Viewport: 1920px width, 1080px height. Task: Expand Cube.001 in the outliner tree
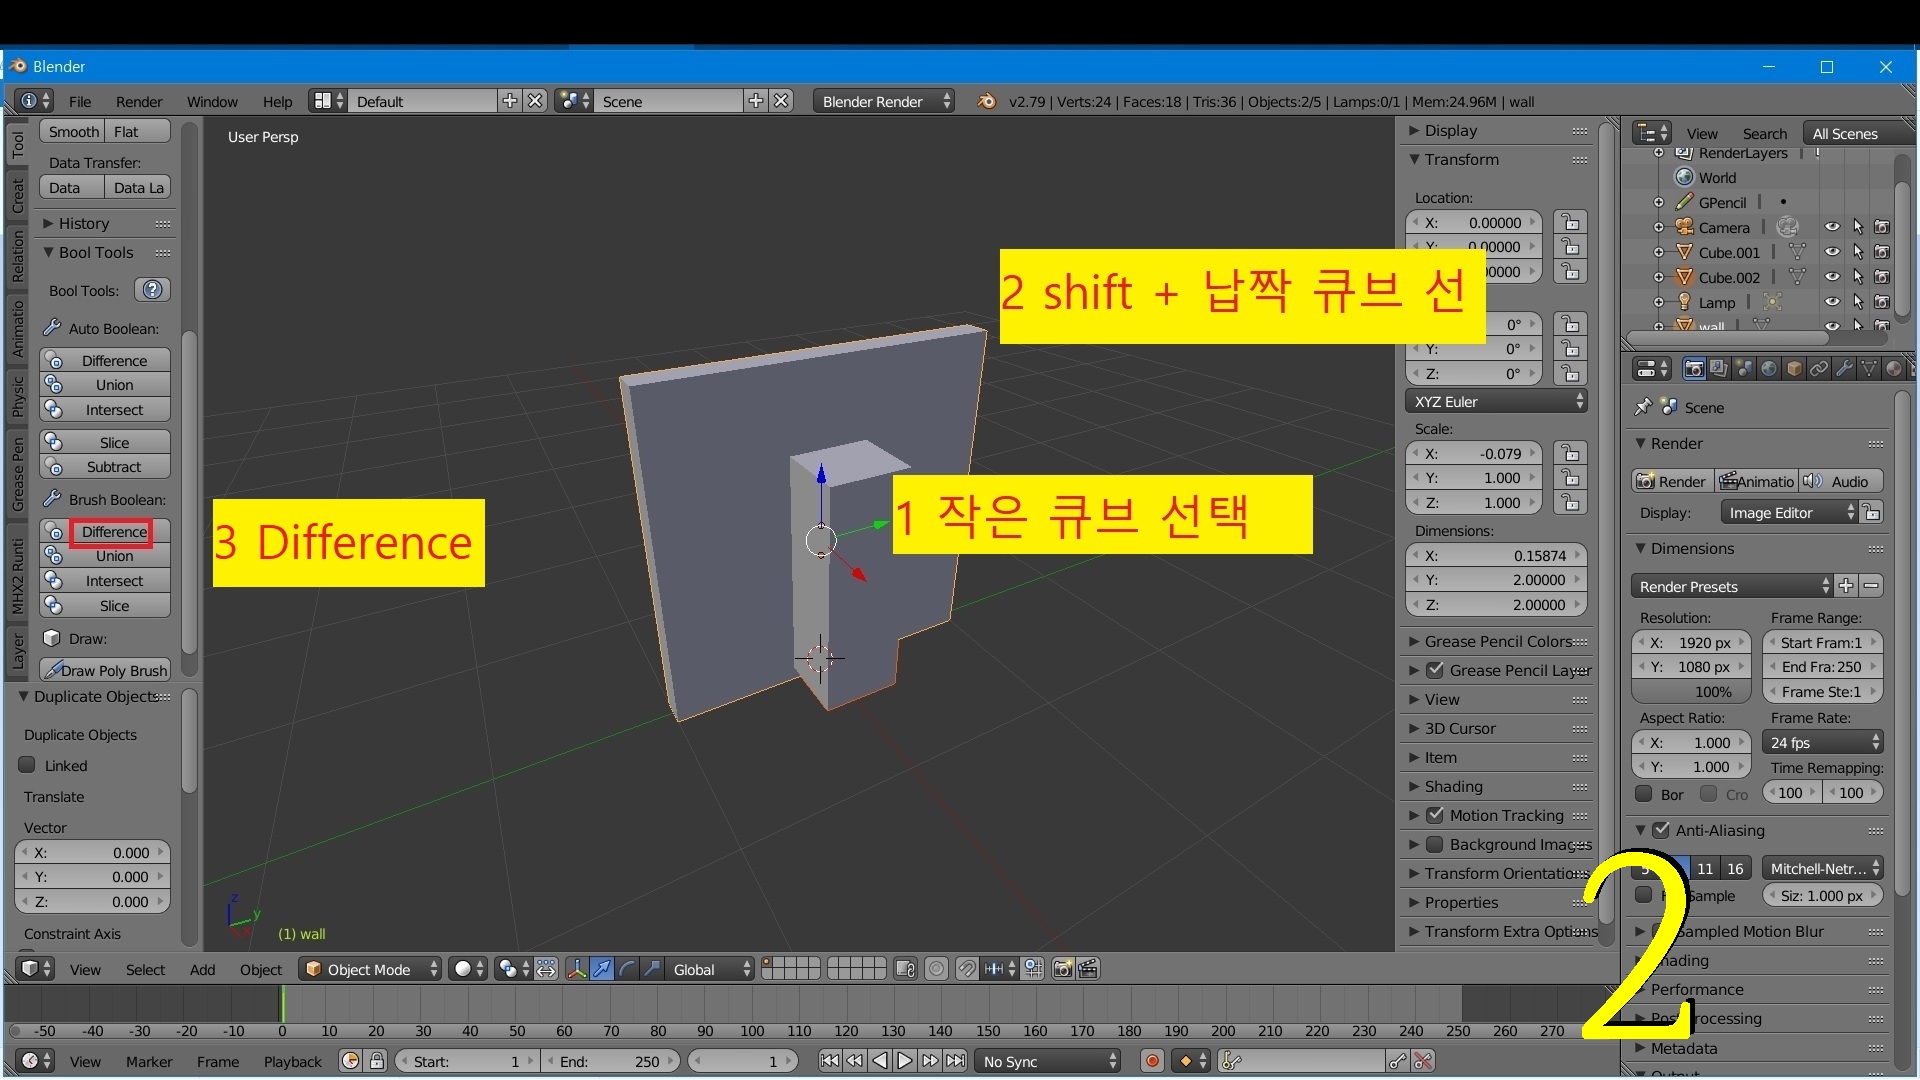(1659, 252)
